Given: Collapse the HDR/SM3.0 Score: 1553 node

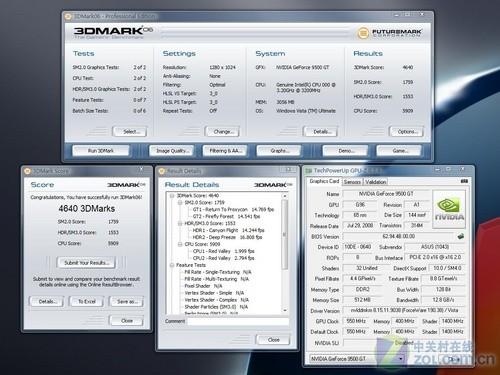Looking at the screenshot, I should pos(180,223).
